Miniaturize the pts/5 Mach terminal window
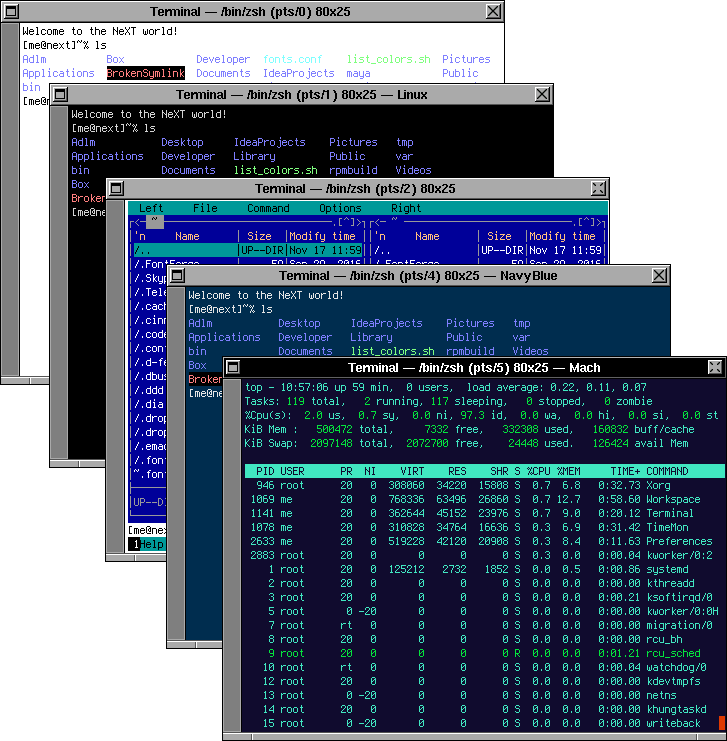The image size is (727, 741). coord(233,367)
